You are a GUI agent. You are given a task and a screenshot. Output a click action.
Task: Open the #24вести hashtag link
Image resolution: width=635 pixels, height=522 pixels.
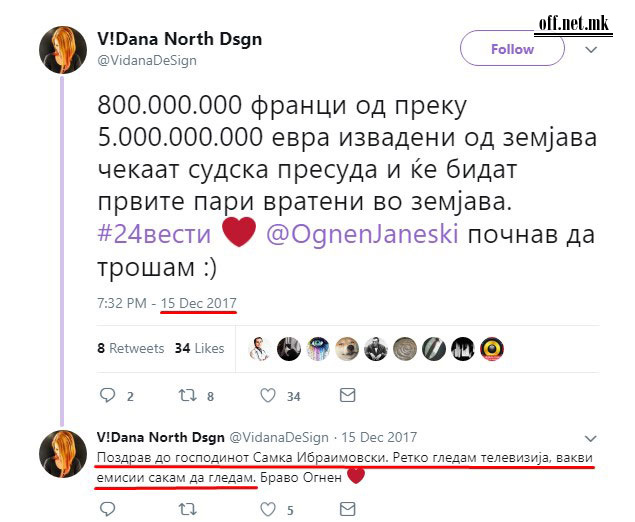coord(154,234)
